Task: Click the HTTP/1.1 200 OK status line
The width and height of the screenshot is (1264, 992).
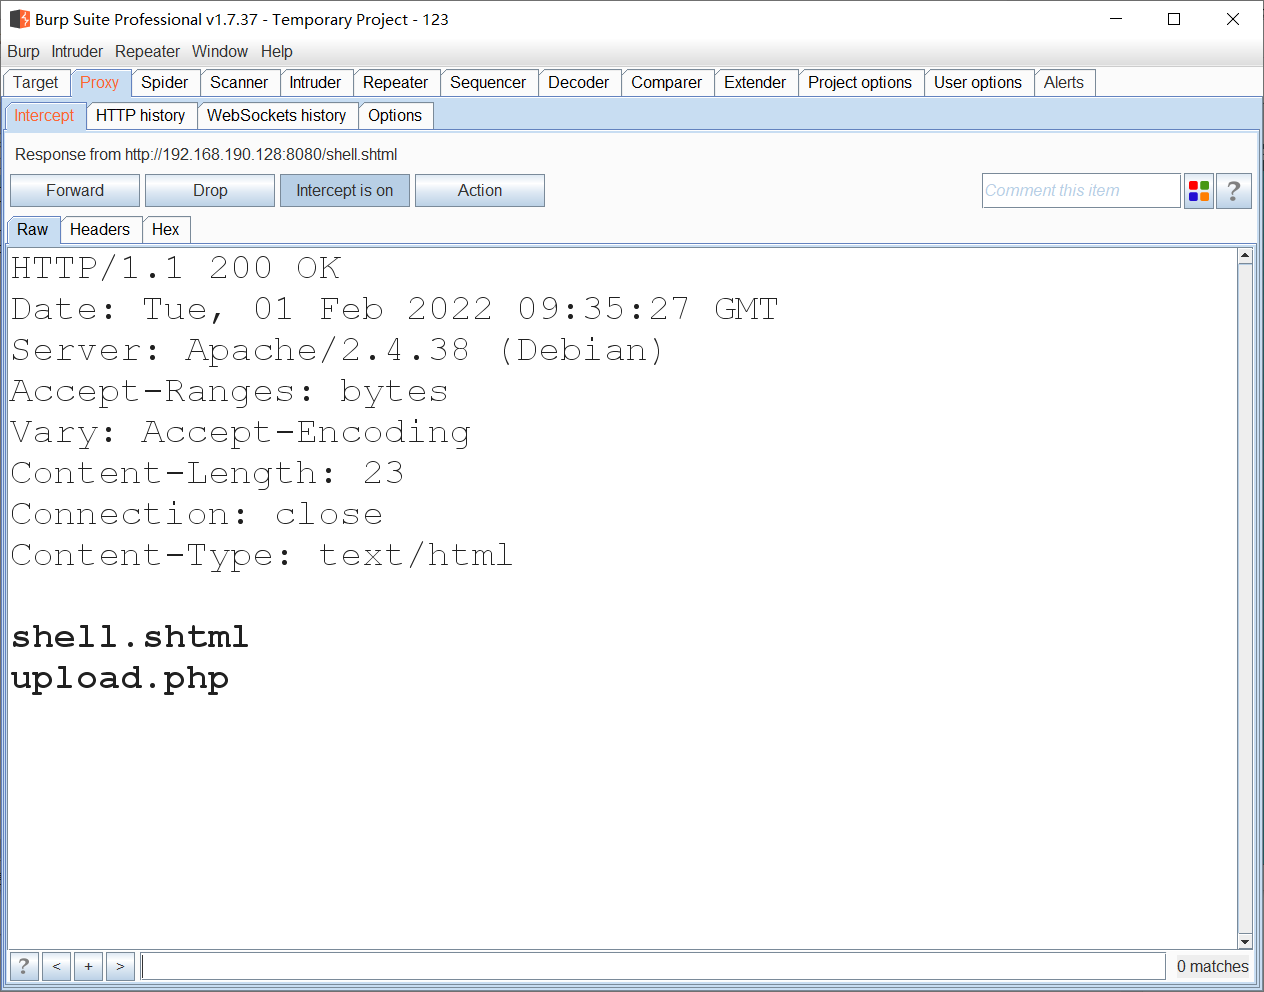Action: [x=176, y=268]
